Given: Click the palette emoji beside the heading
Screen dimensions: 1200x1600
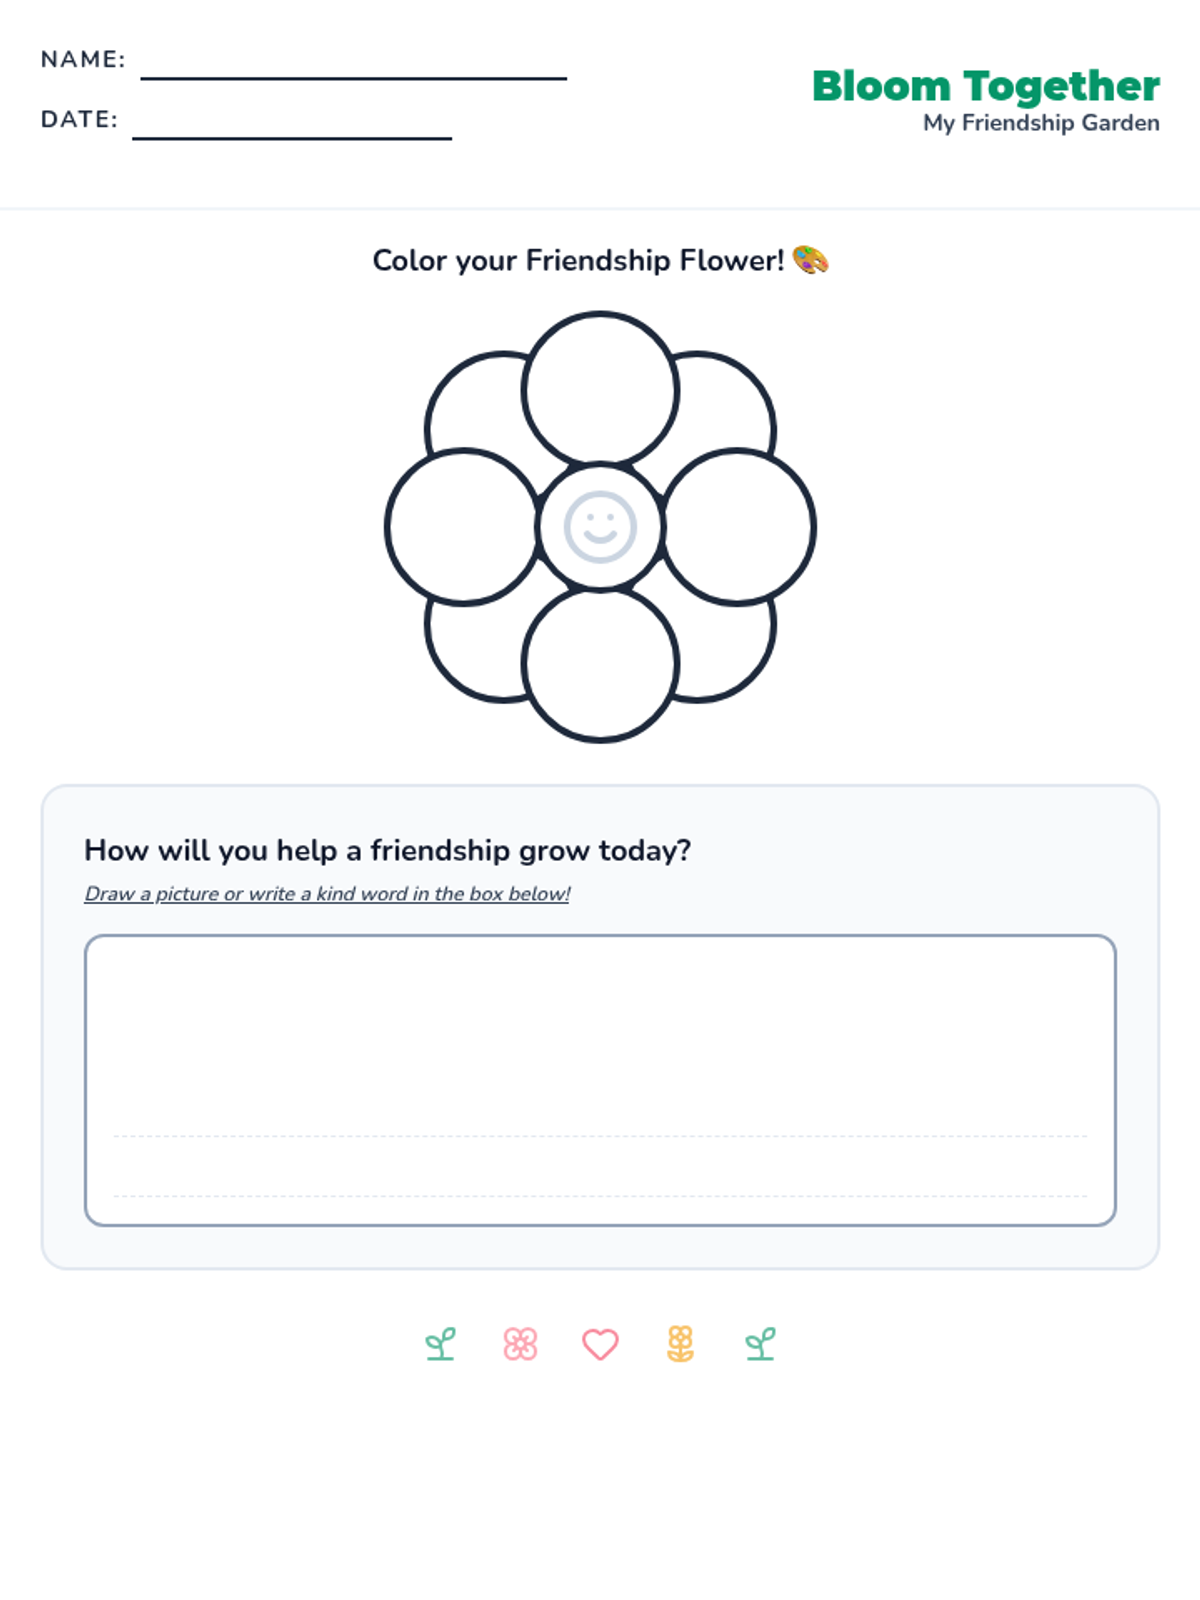Looking at the screenshot, I should [810, 261].
